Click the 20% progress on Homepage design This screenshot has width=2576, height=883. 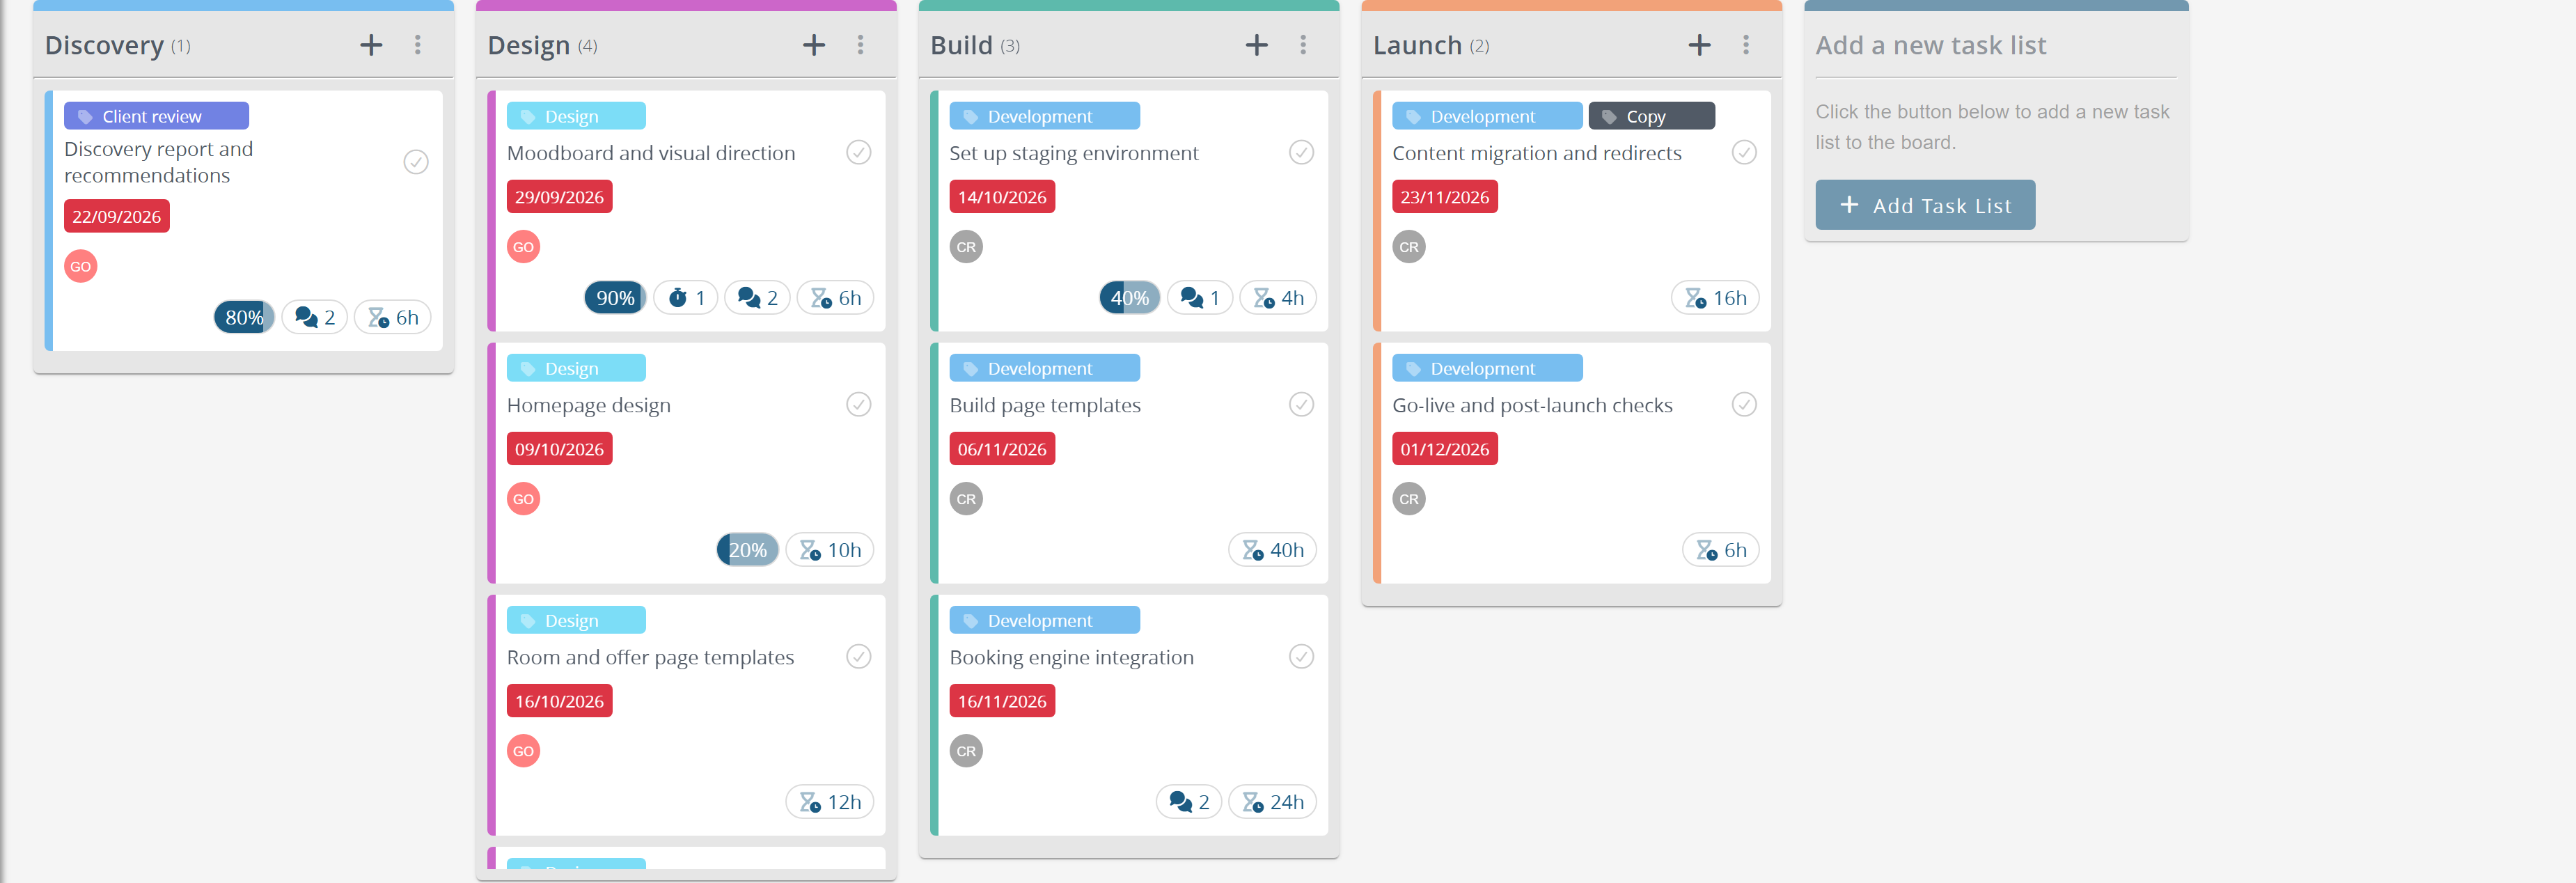[x=747, y=549]
